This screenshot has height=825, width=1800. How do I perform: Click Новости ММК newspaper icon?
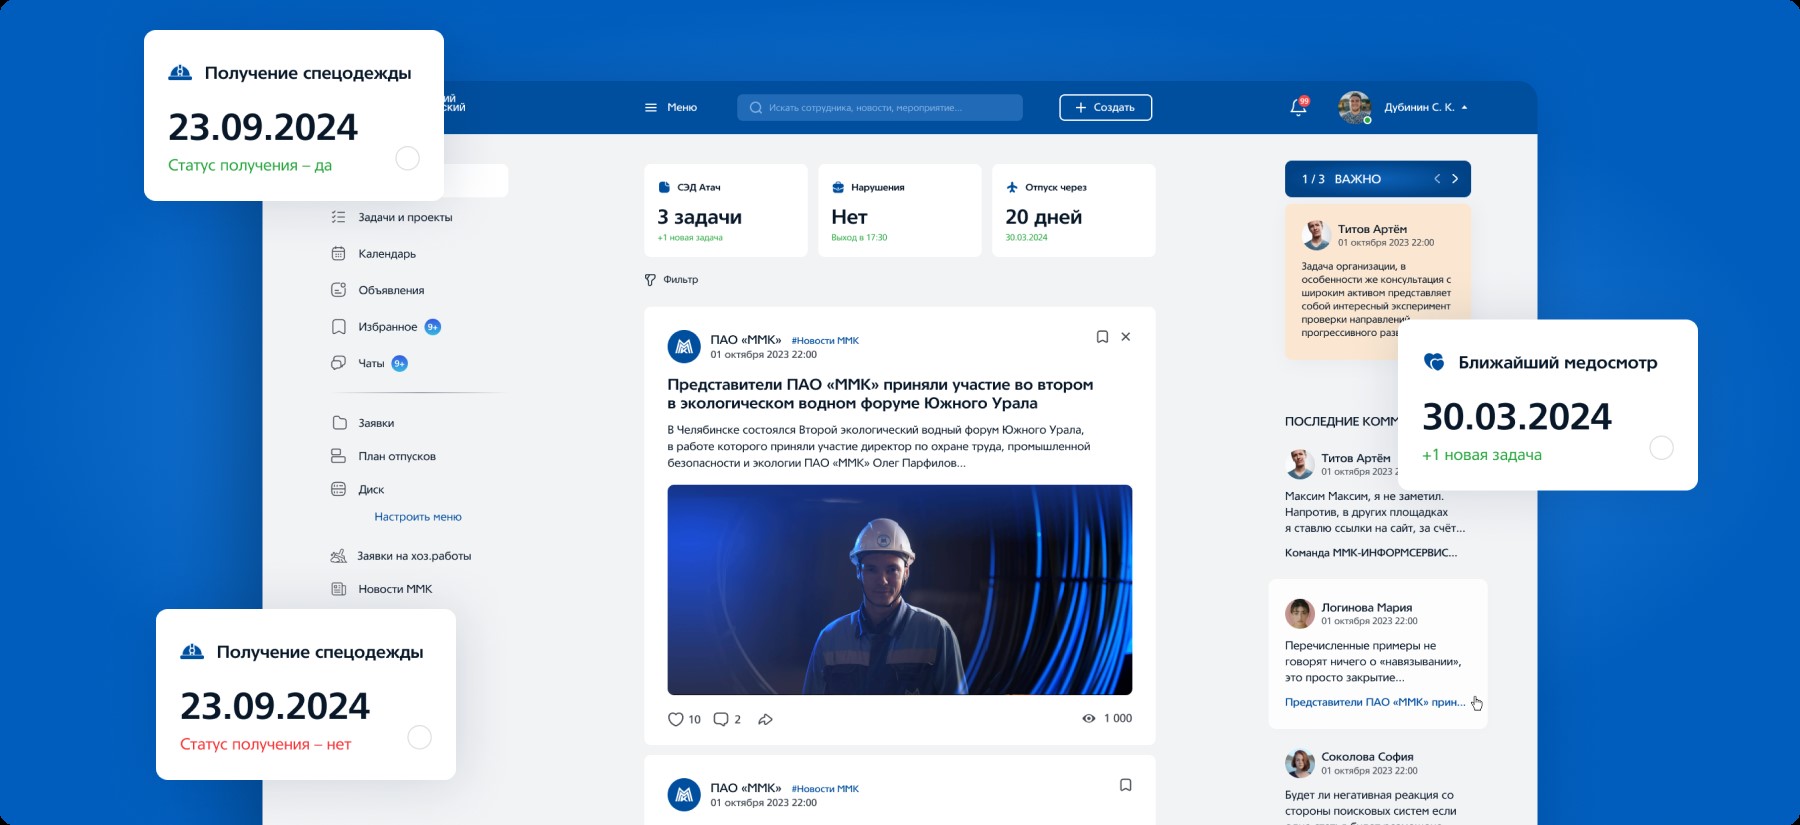pyautogui.click(x=338, y=589)
